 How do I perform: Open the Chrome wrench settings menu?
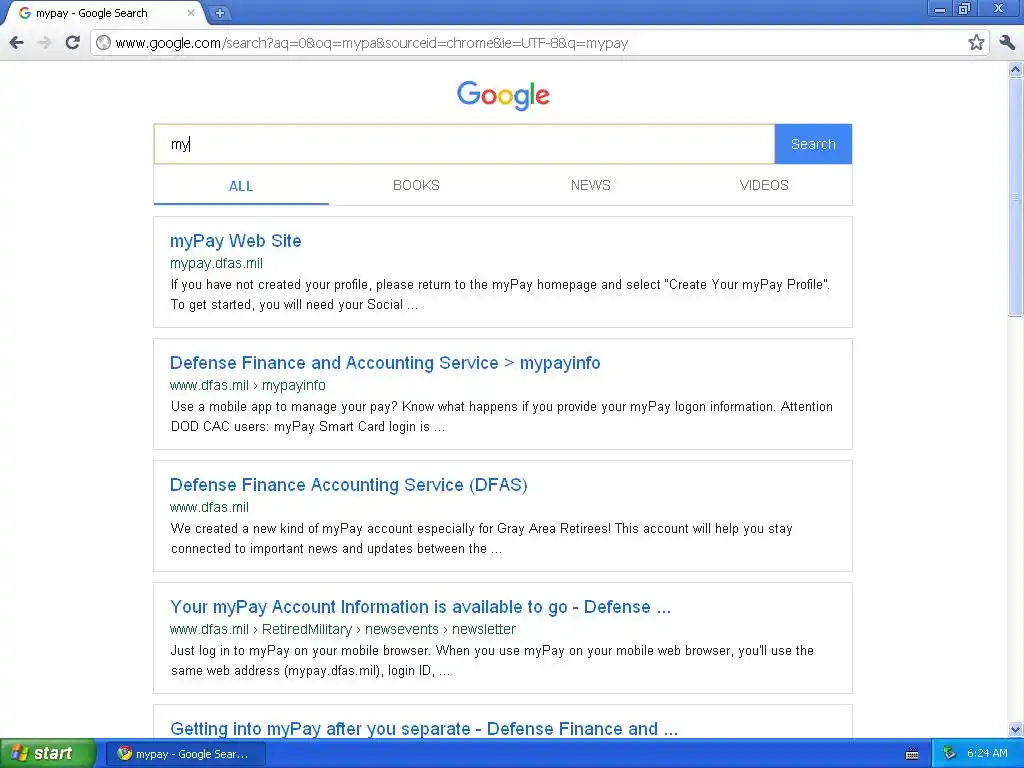point(1007,43)
